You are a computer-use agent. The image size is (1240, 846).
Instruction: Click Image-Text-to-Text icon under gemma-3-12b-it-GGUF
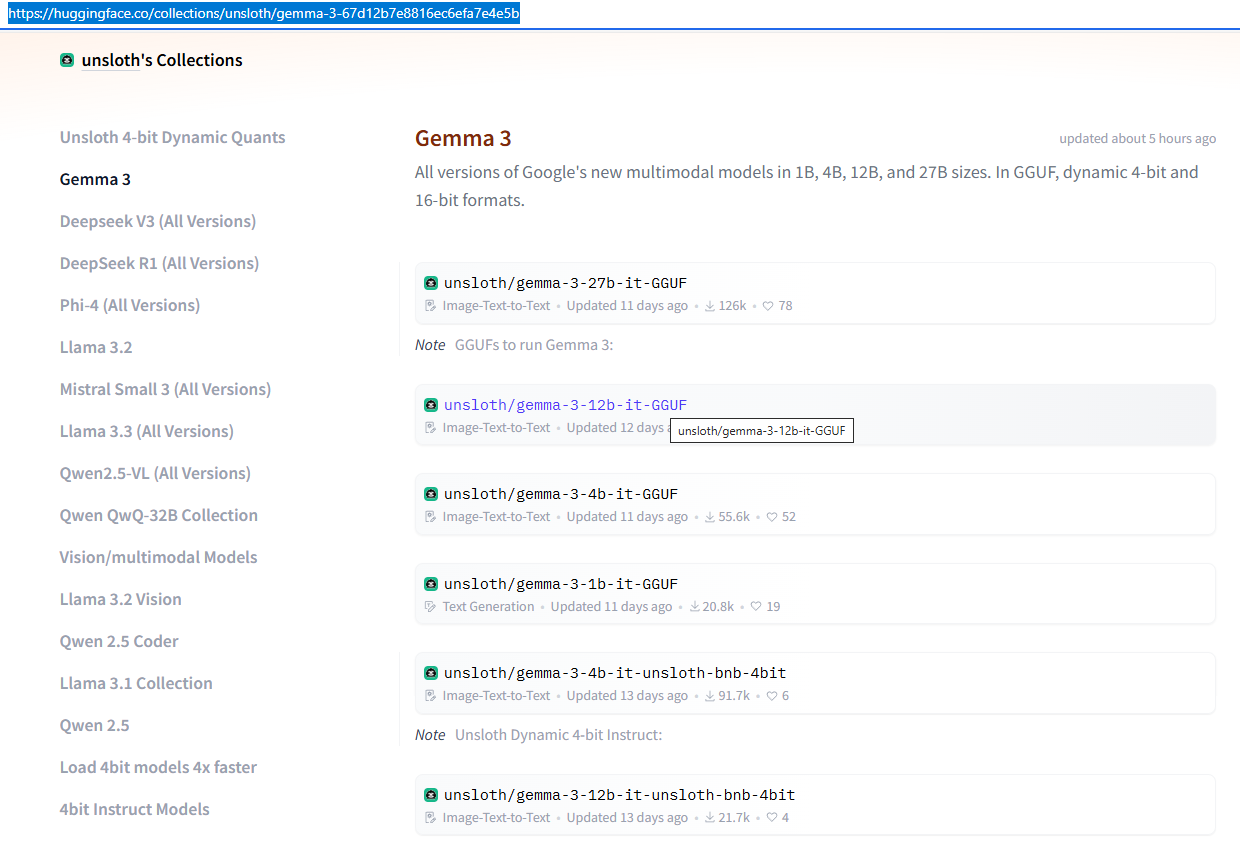coord(431,428)
